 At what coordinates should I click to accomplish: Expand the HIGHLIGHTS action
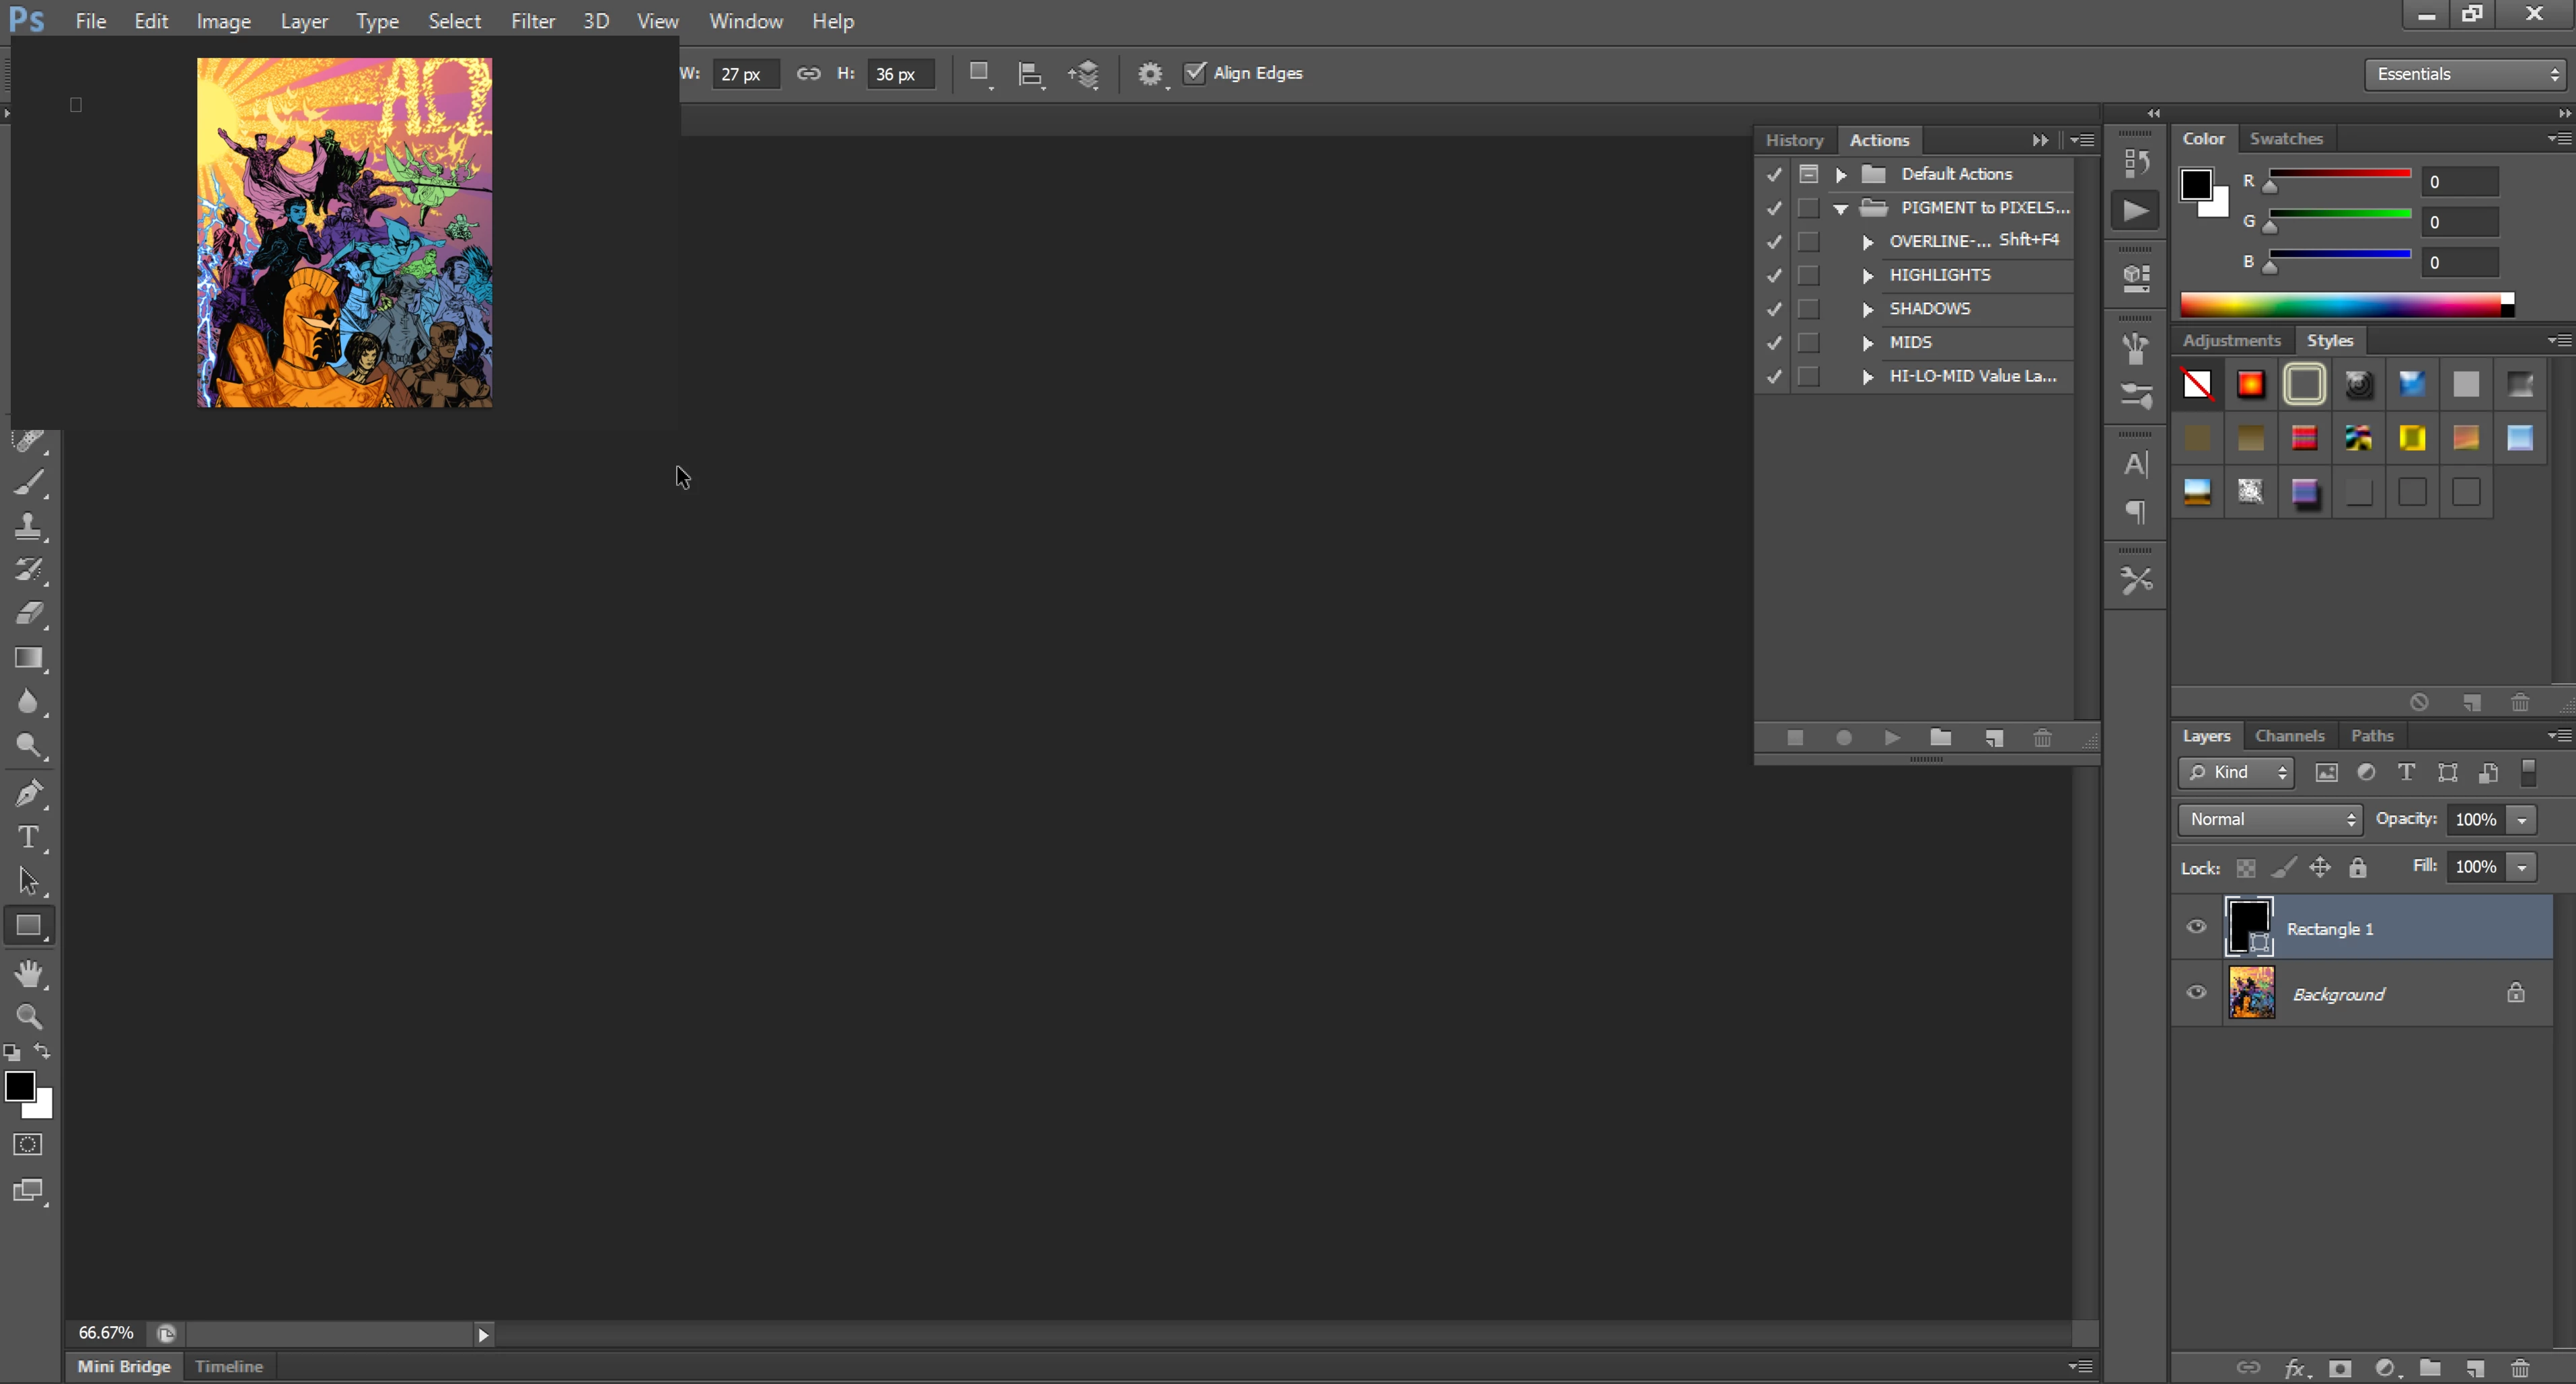(1867, 276)
